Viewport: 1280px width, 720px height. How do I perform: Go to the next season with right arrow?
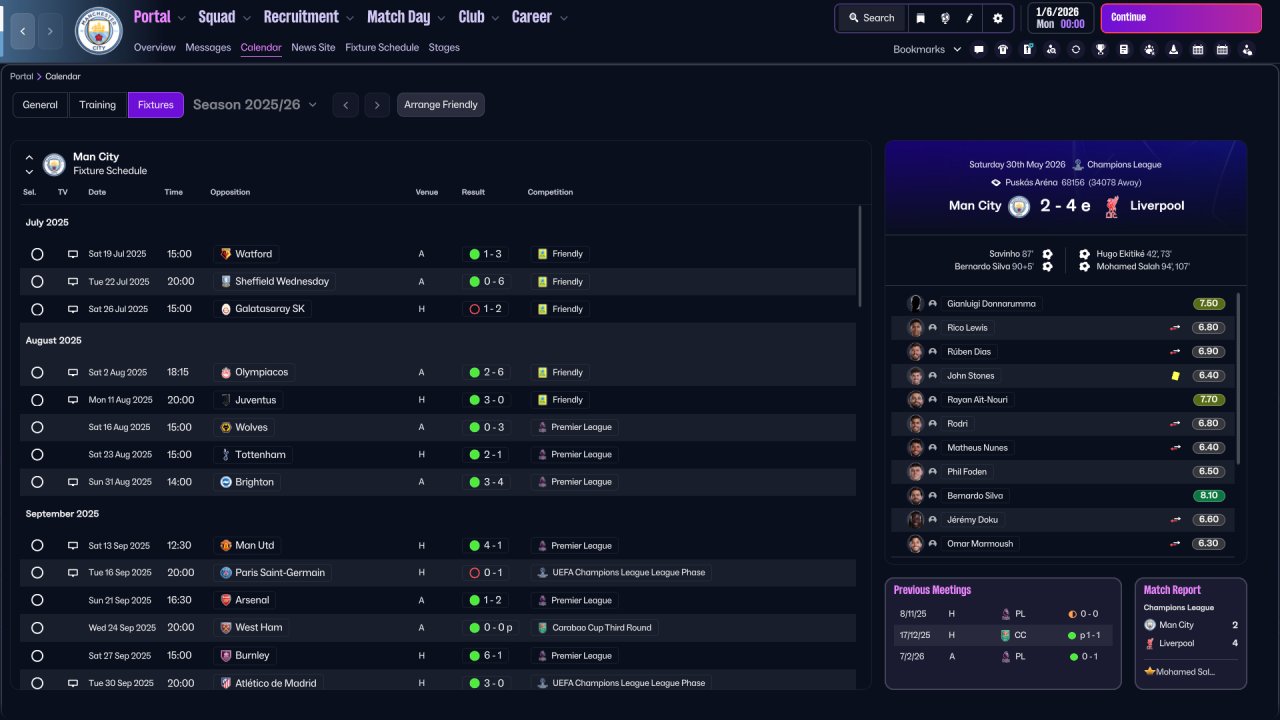coord(376,105)
